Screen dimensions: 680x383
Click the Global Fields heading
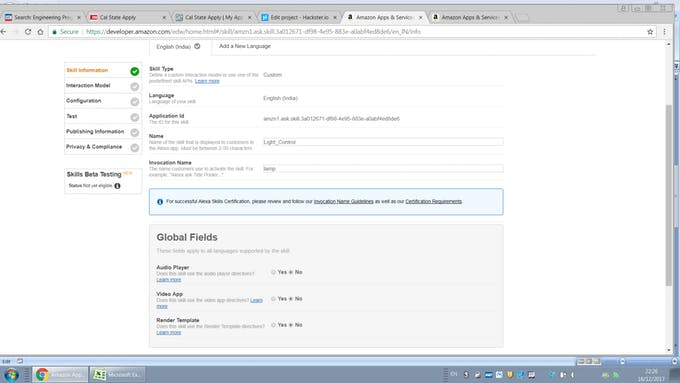[x=187, y=237]
